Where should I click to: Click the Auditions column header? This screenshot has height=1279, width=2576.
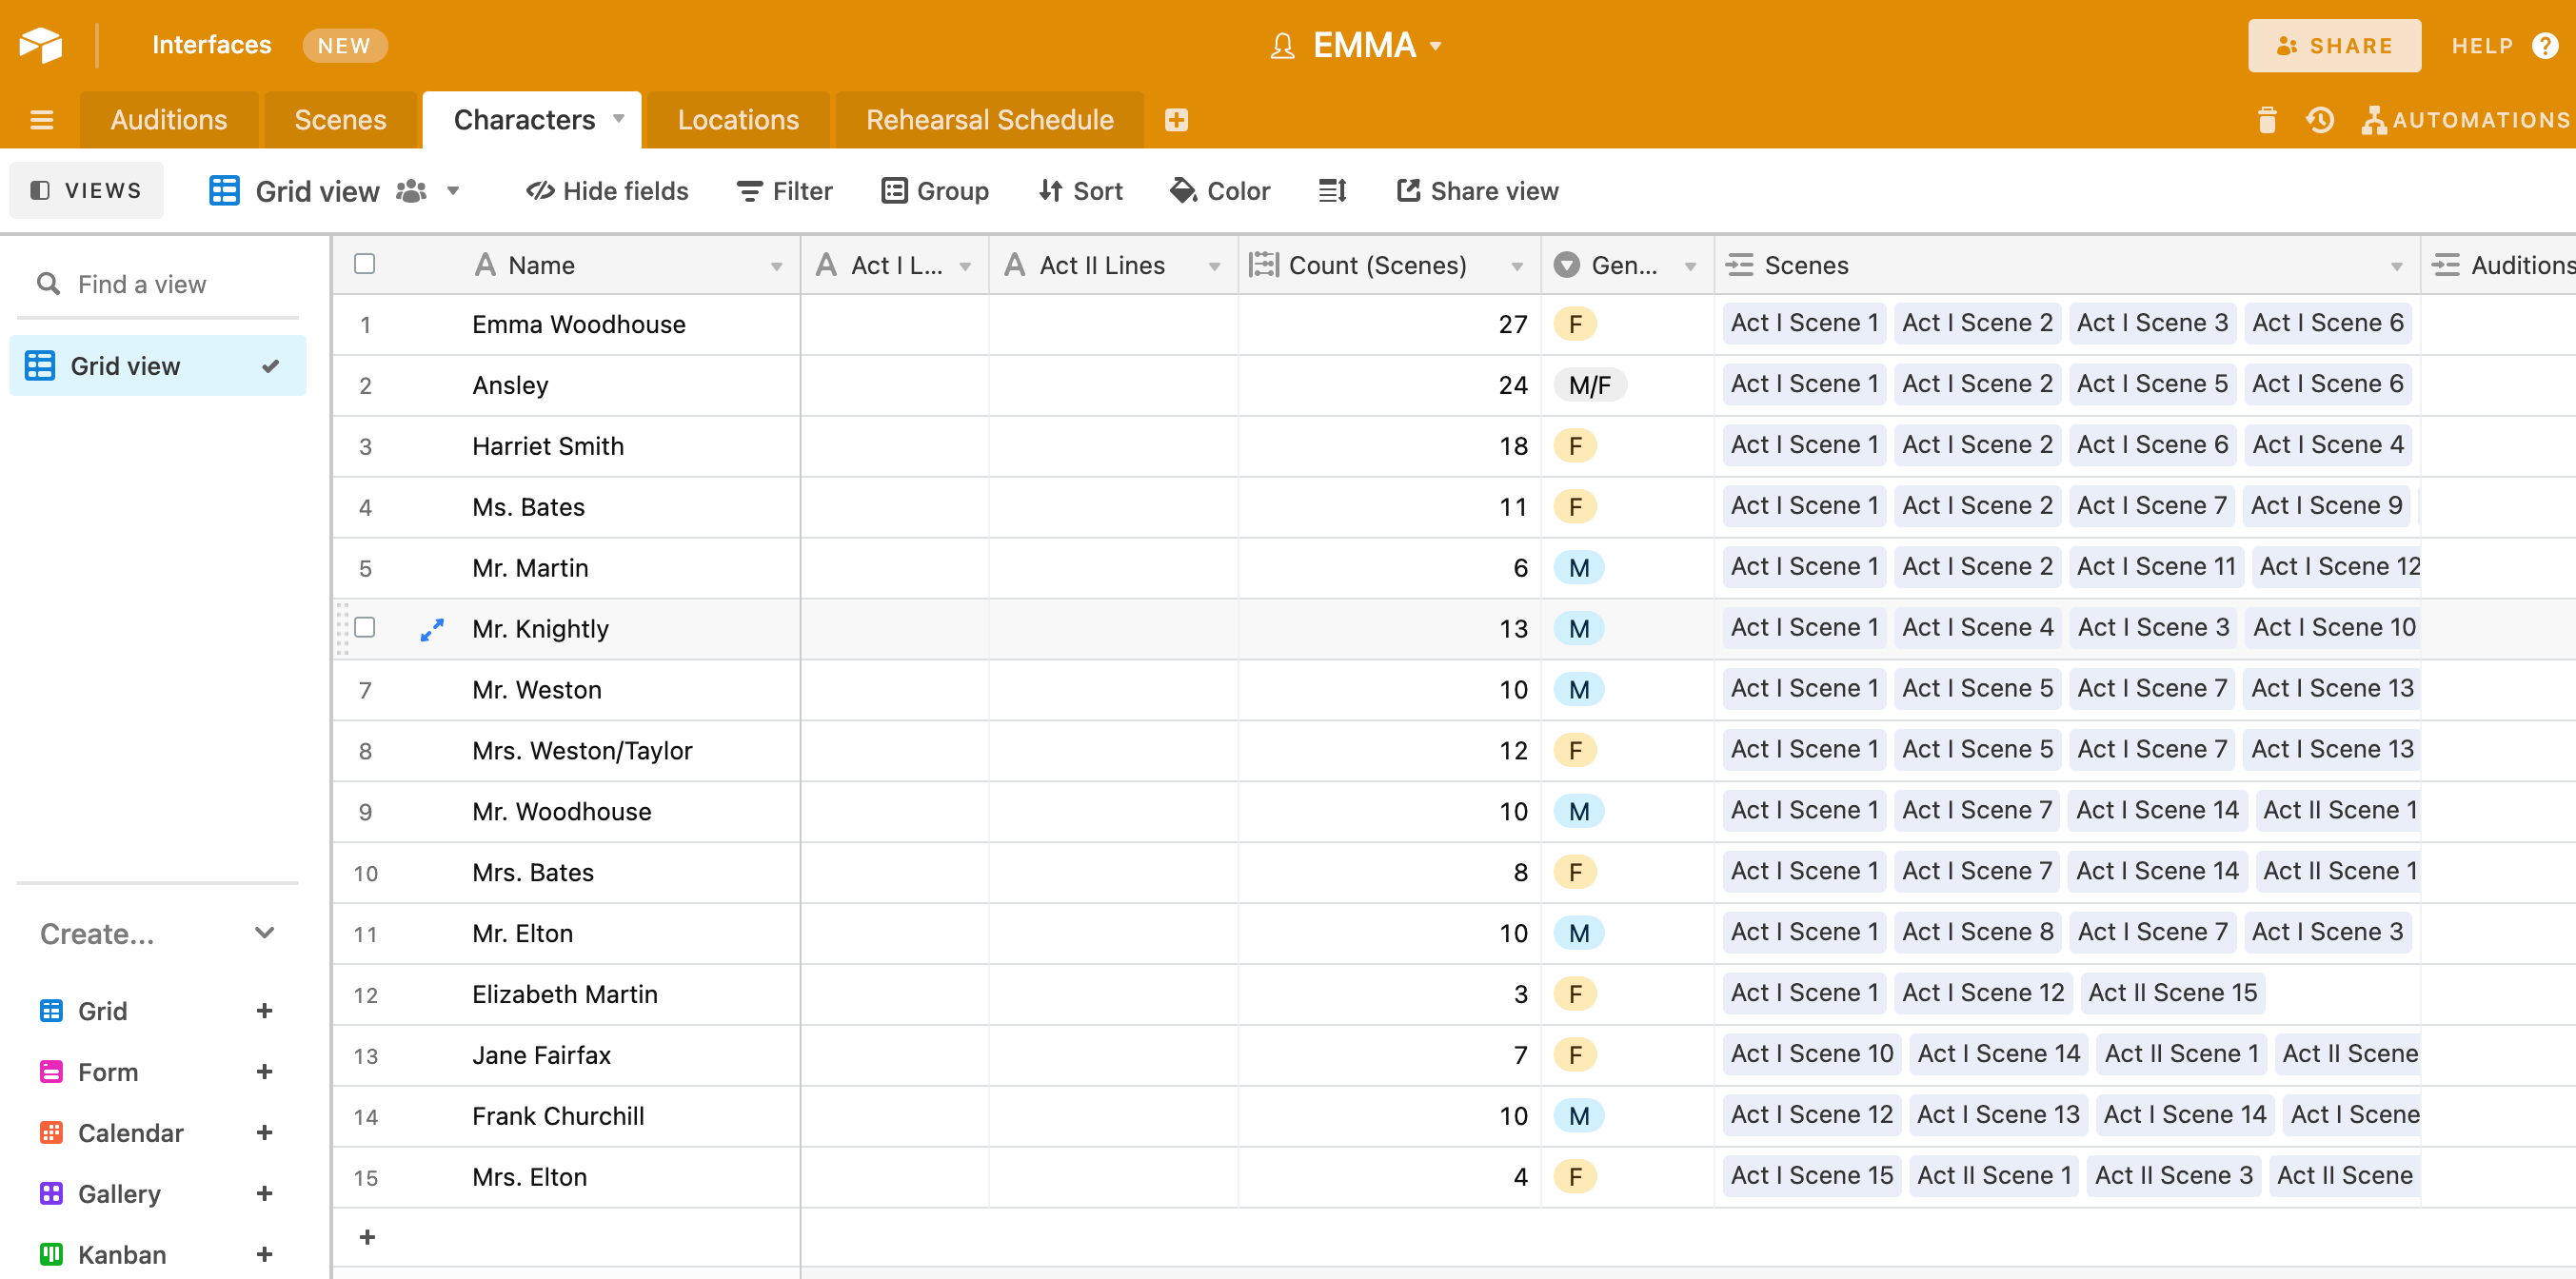click(x=2499, y=265)
